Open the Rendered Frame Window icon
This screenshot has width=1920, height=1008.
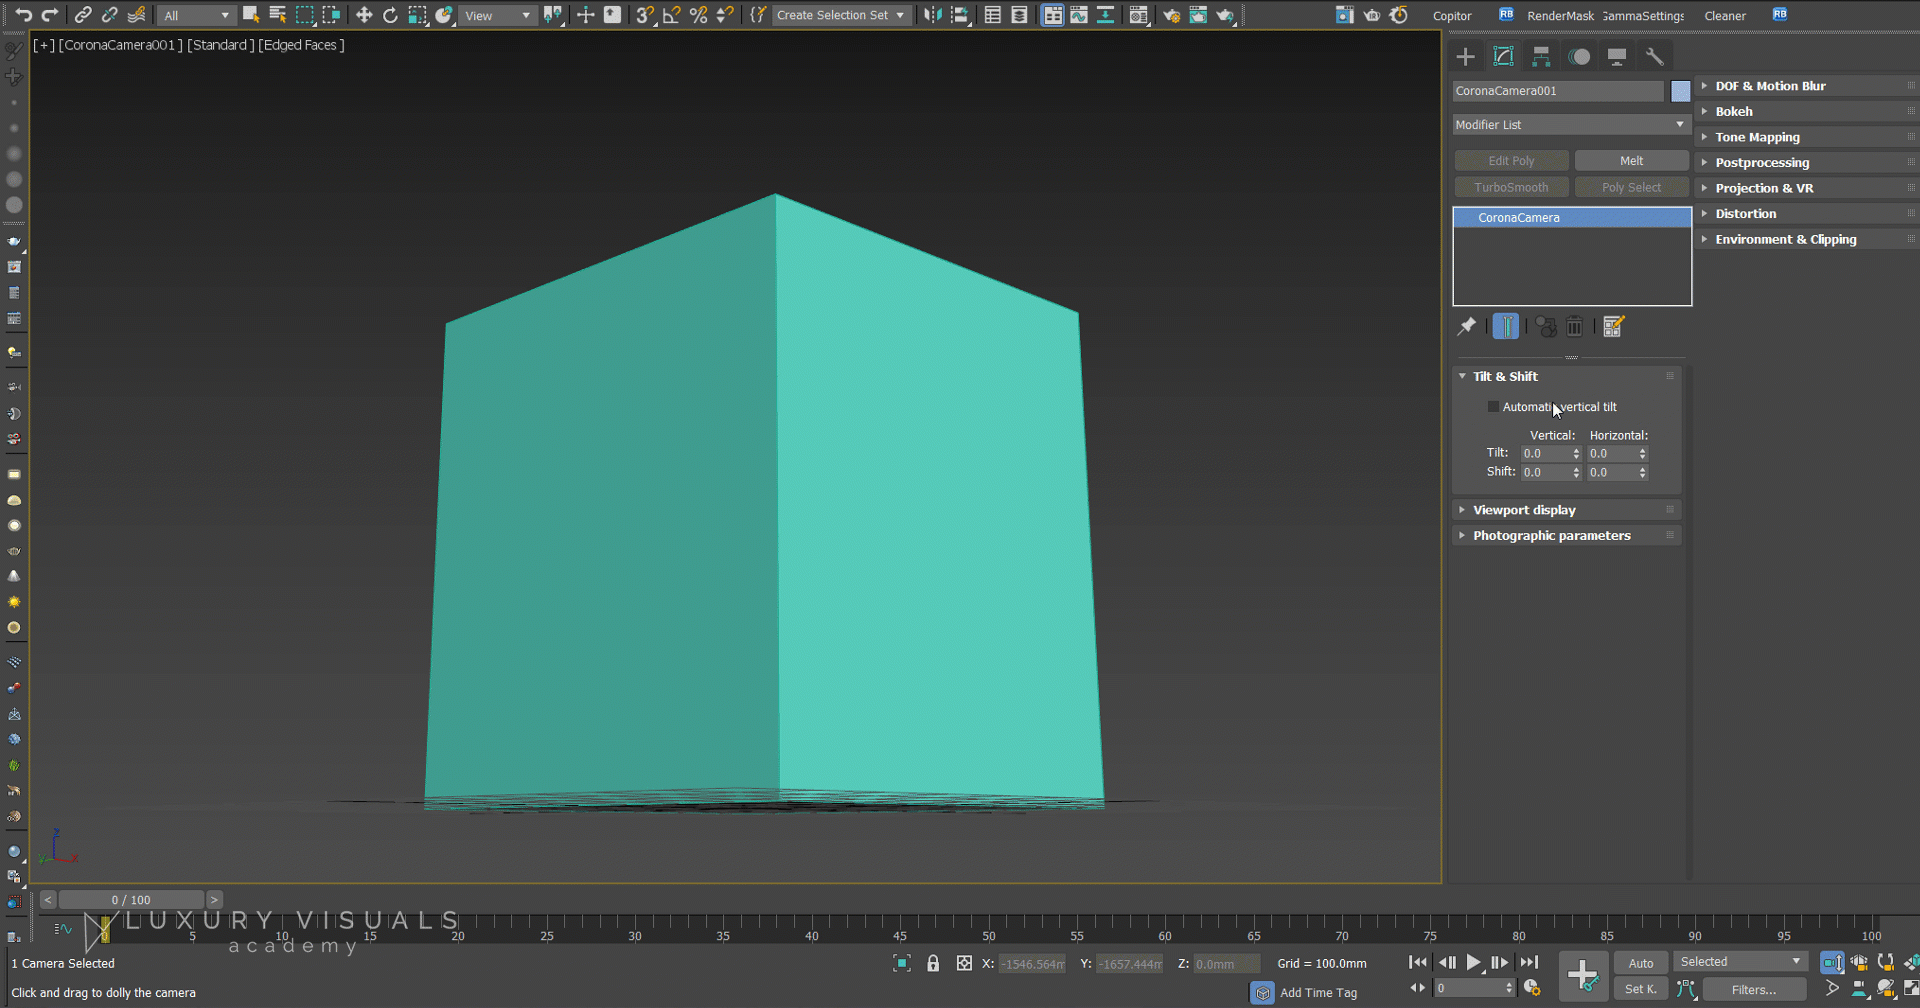tap(1198, 15)
